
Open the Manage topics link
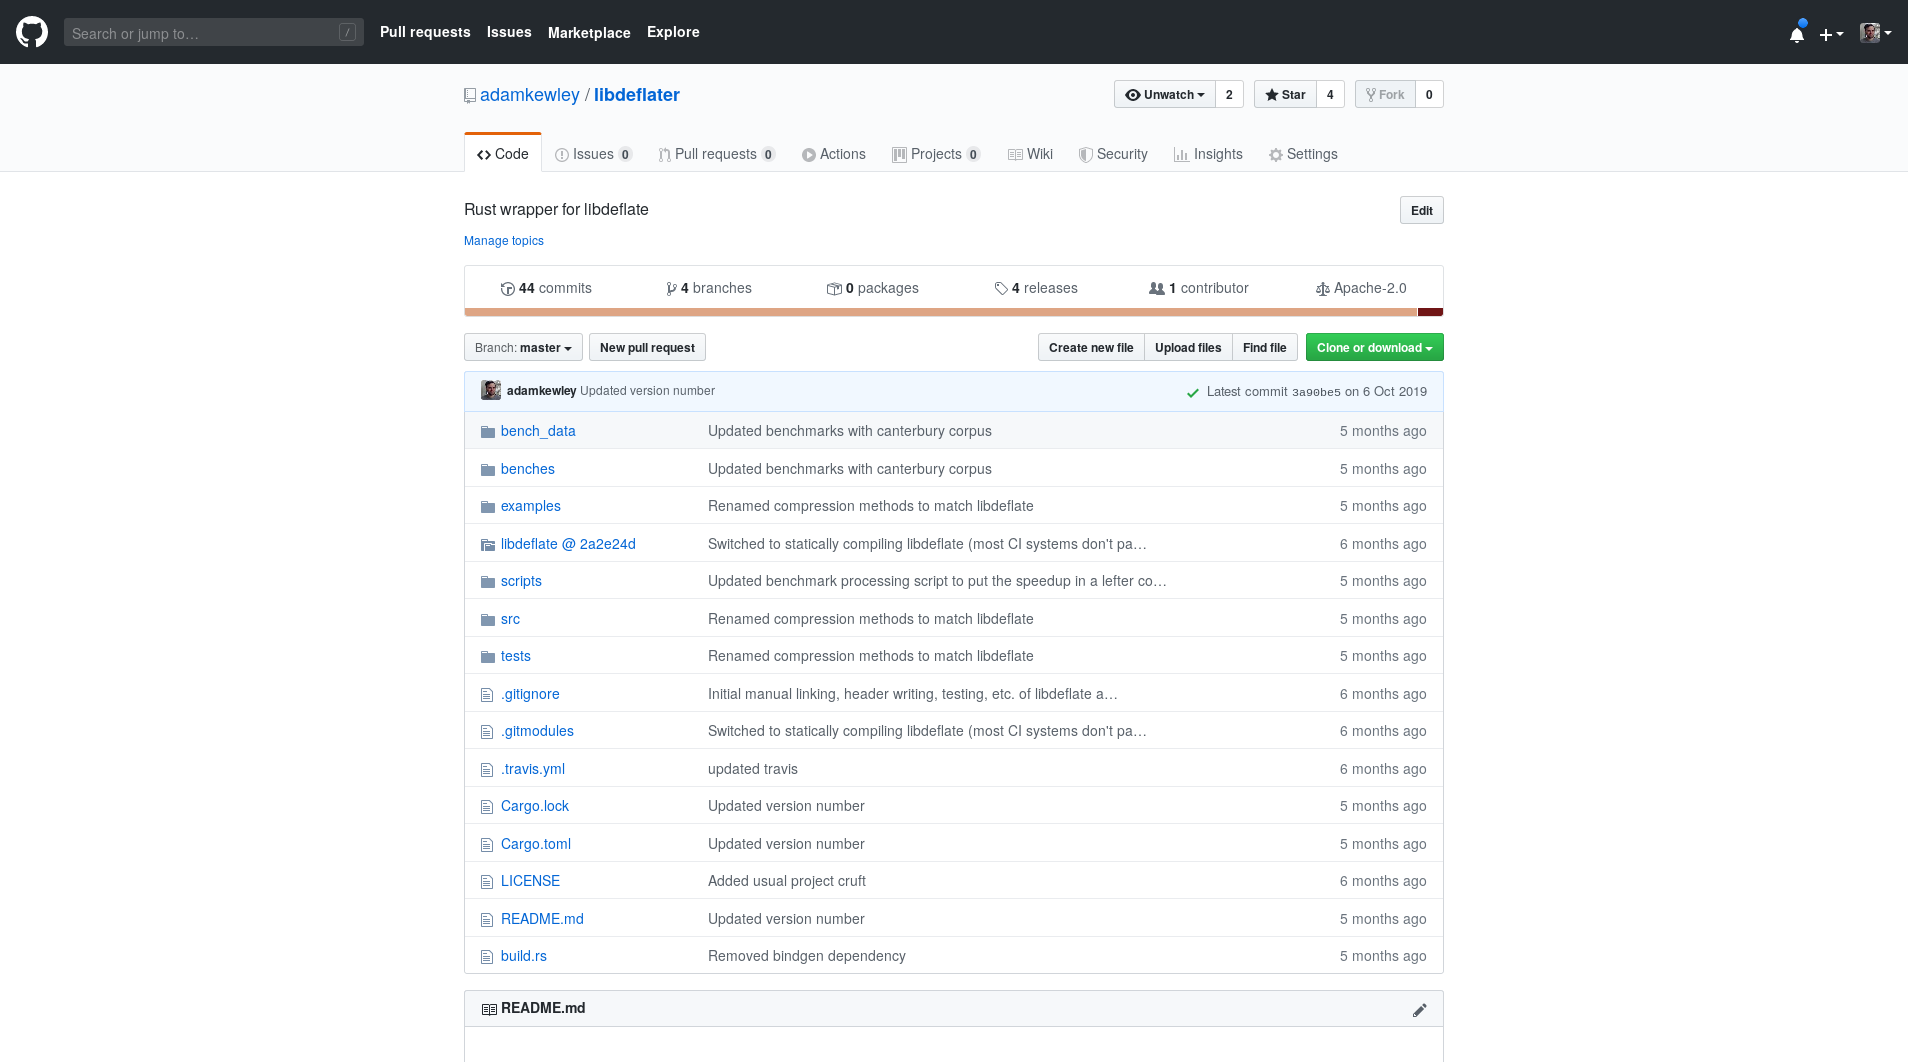[x=504, y=241]
